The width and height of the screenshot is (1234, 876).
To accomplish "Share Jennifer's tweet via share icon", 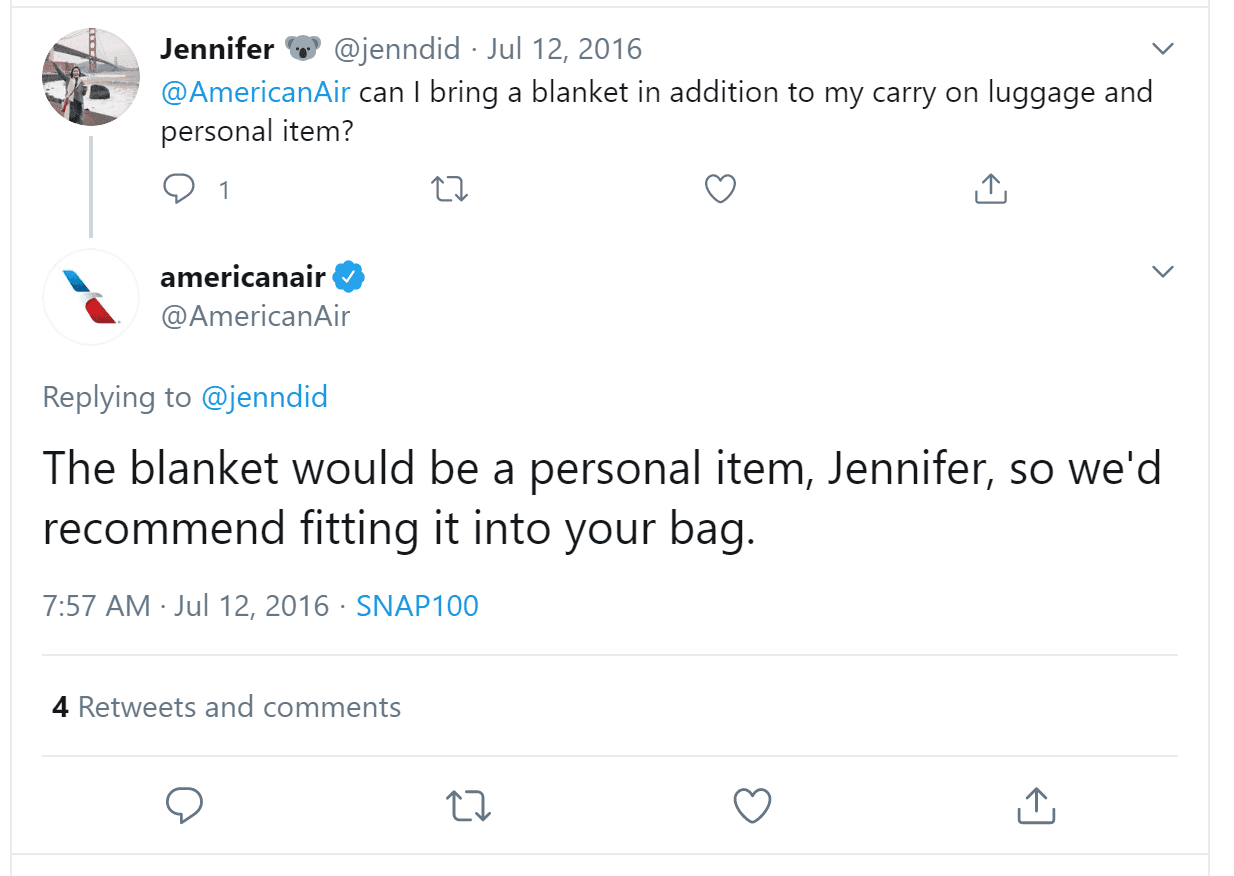I will pyautogui.click(x=990, y=188).
